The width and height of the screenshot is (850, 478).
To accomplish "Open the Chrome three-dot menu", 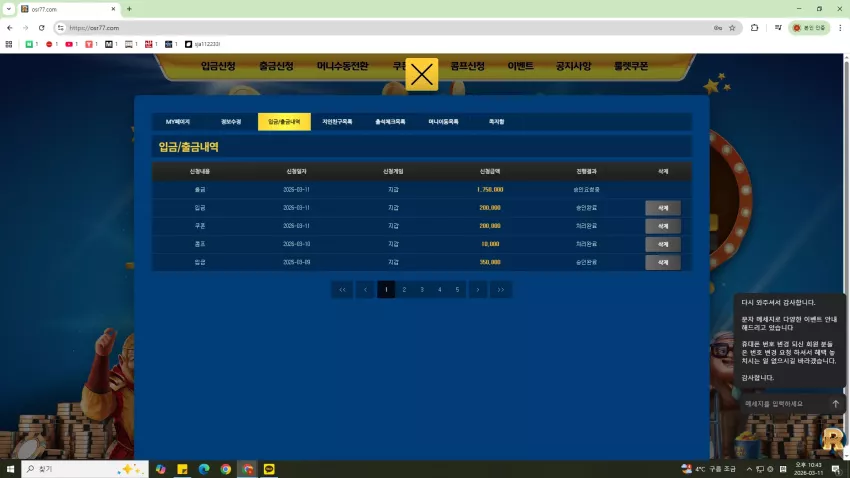I will (840, 28).
